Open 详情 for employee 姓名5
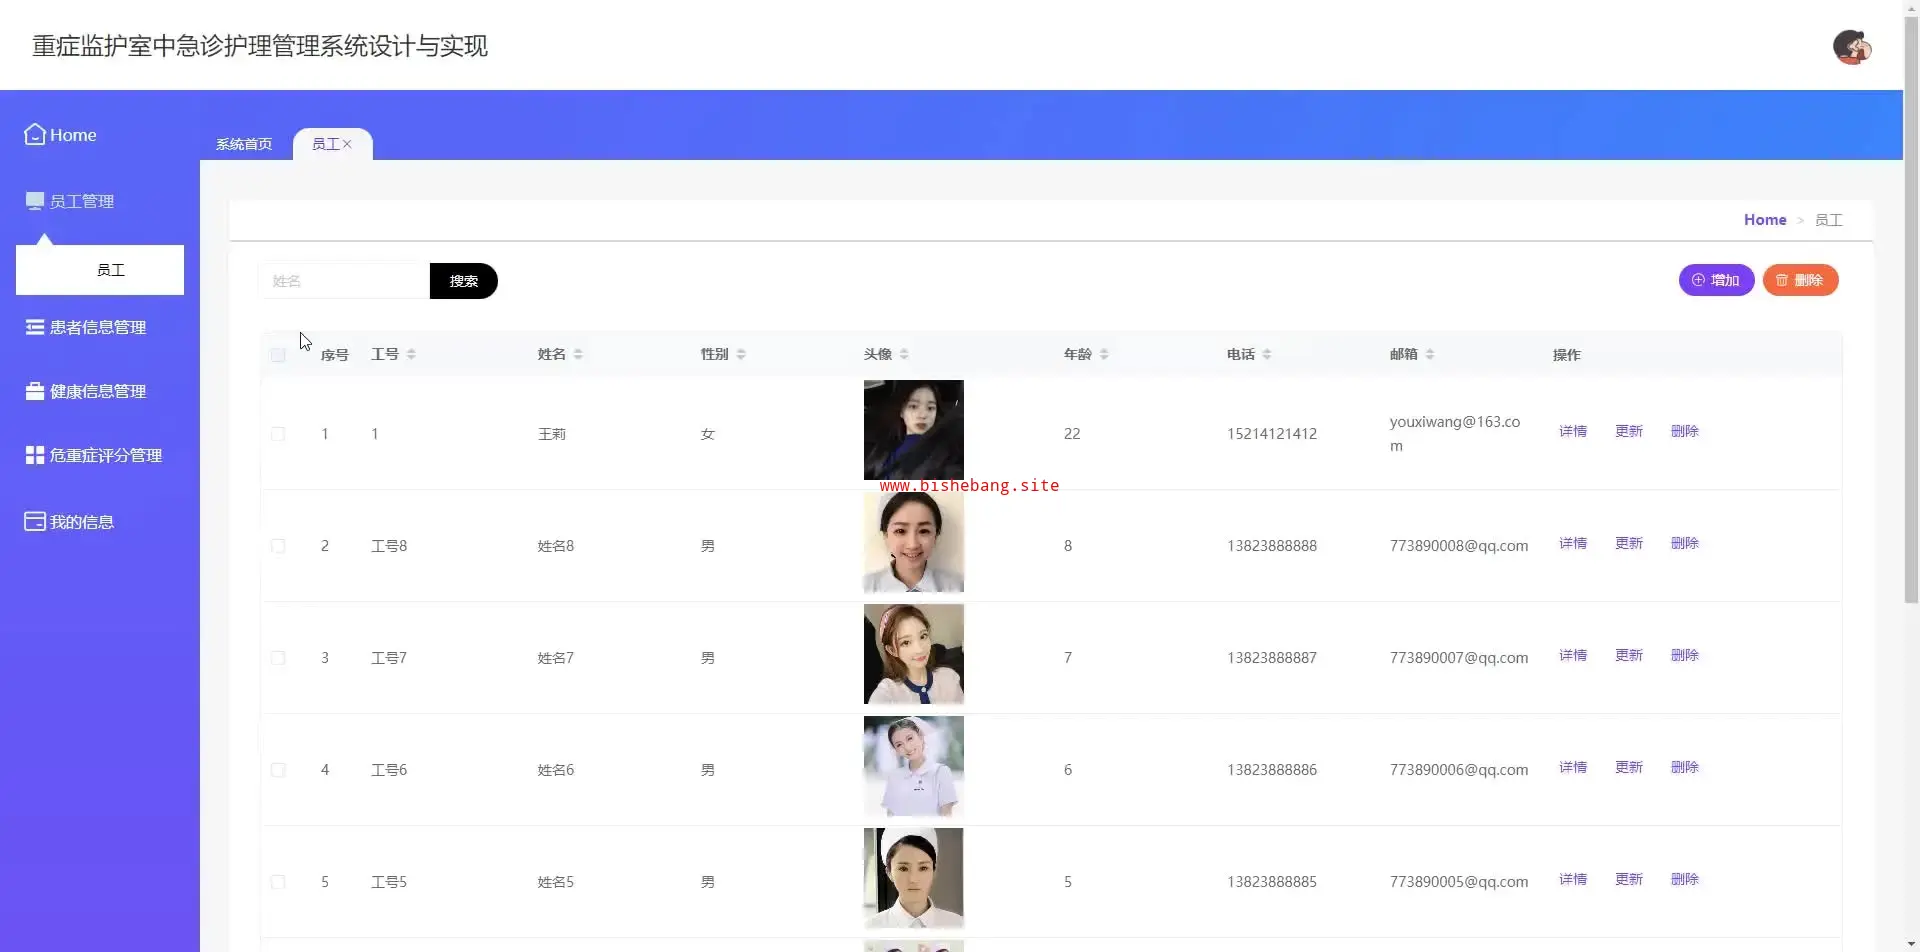Image resolution: width=1920 pixels, height=952 pixels. click(1573, 879)
